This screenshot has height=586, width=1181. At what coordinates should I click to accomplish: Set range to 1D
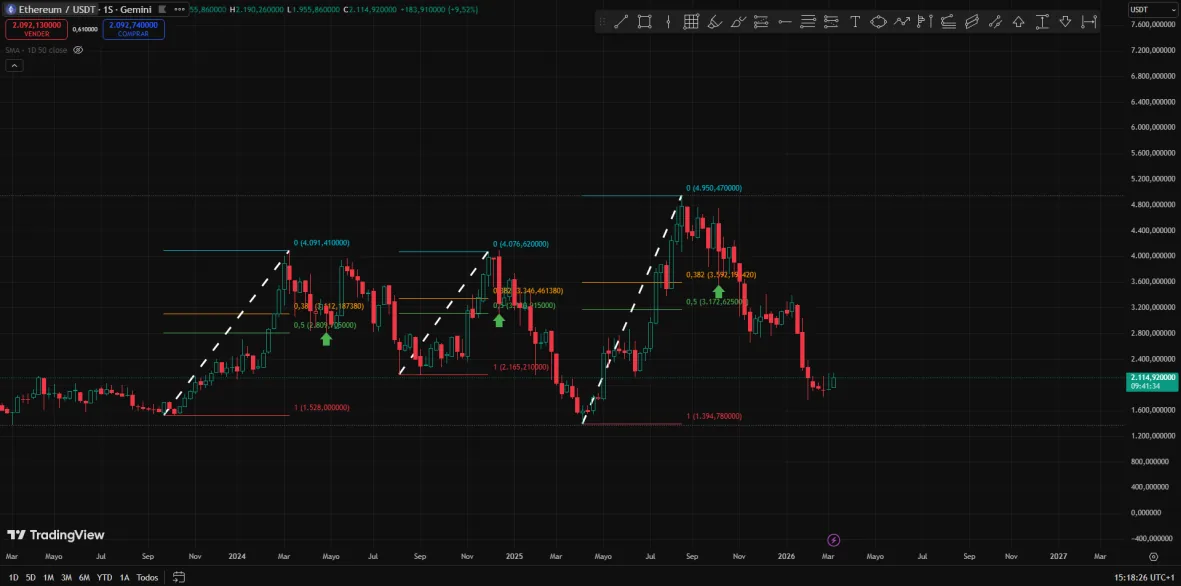click(x=14, y=577)
